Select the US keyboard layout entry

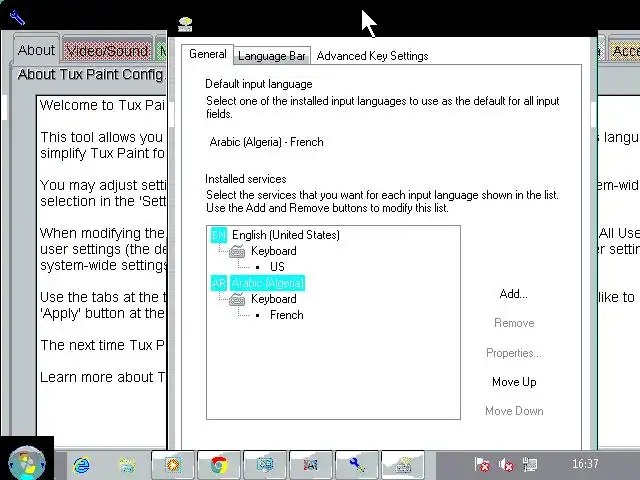point(277,267)
